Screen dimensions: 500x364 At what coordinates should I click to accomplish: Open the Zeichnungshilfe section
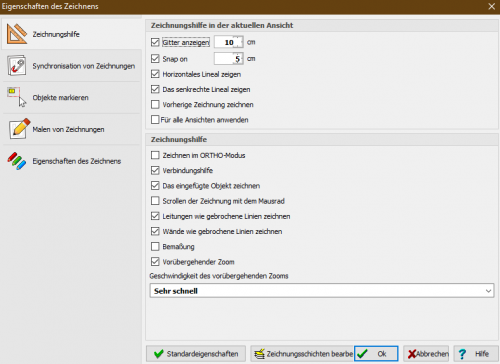click(72, 34)
